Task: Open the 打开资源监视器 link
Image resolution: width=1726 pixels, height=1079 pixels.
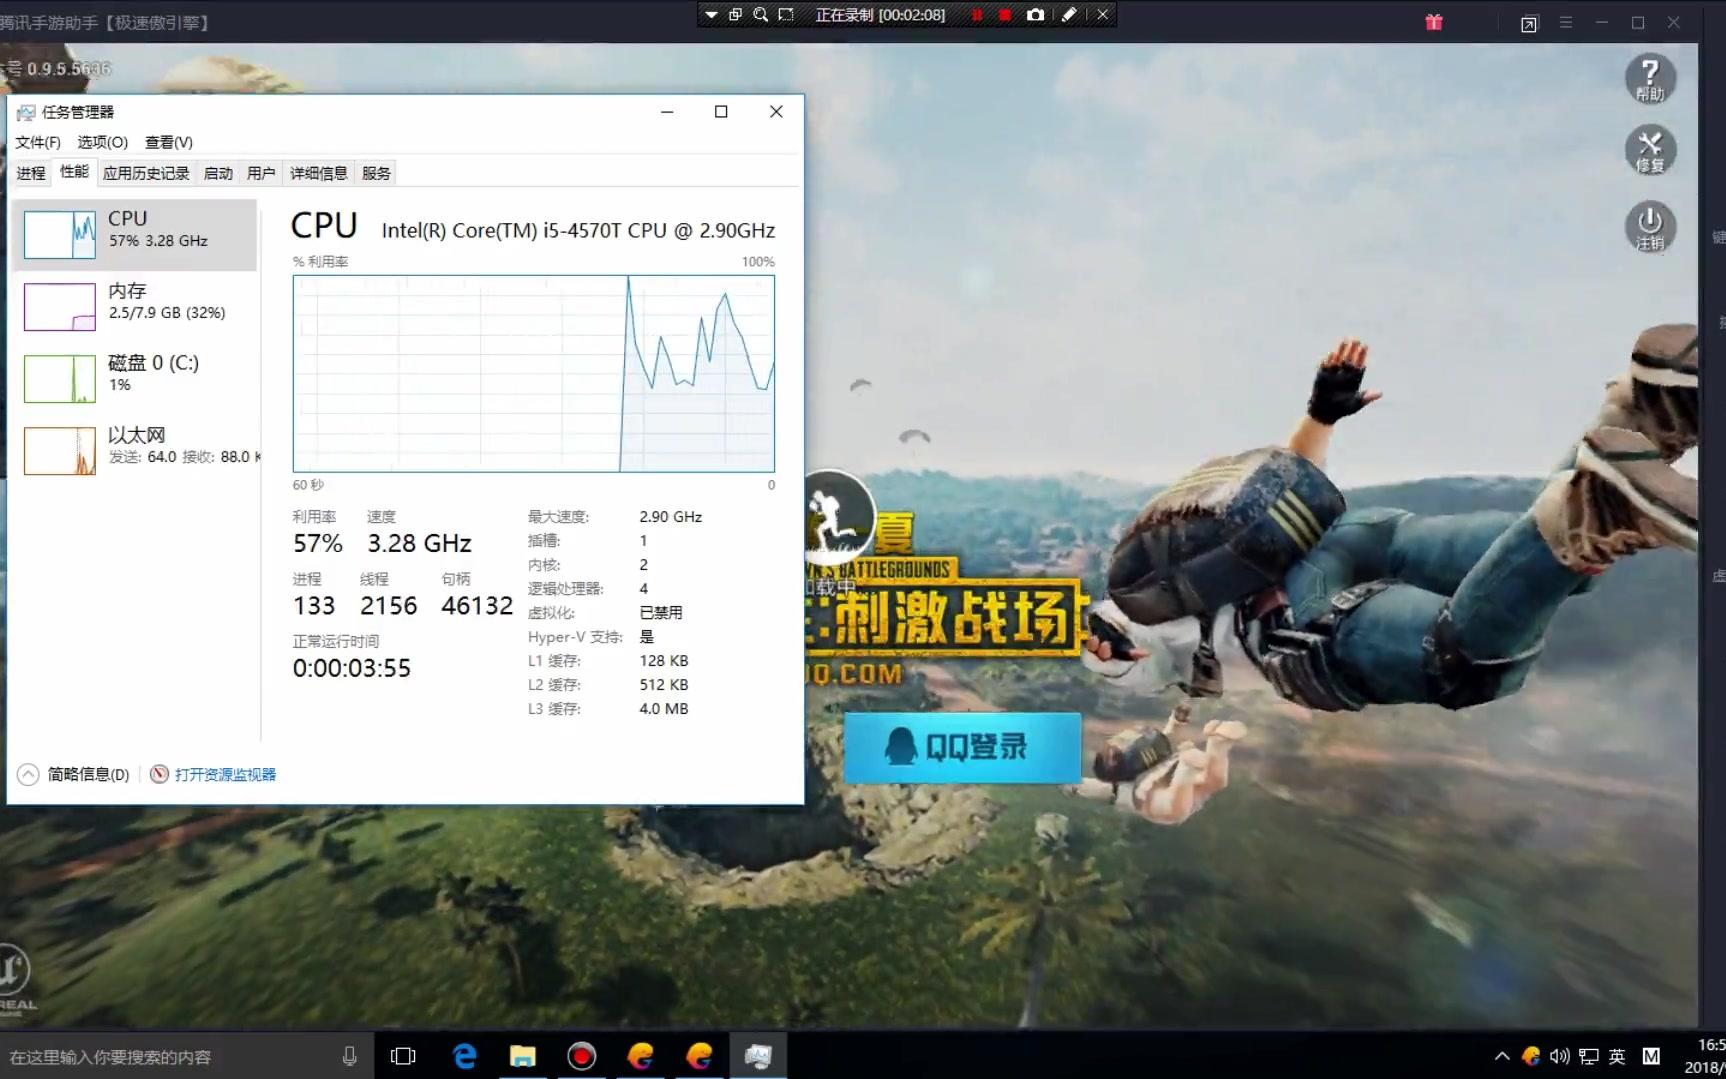Action: 225,775
